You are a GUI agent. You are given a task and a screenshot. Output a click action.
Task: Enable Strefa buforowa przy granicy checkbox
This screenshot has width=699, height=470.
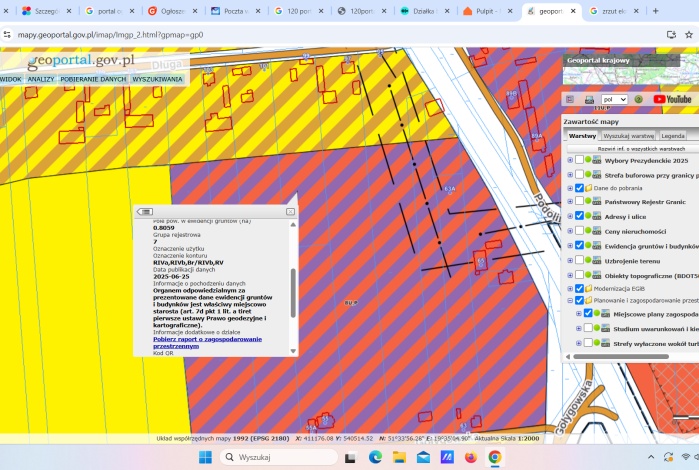point(579,174)
